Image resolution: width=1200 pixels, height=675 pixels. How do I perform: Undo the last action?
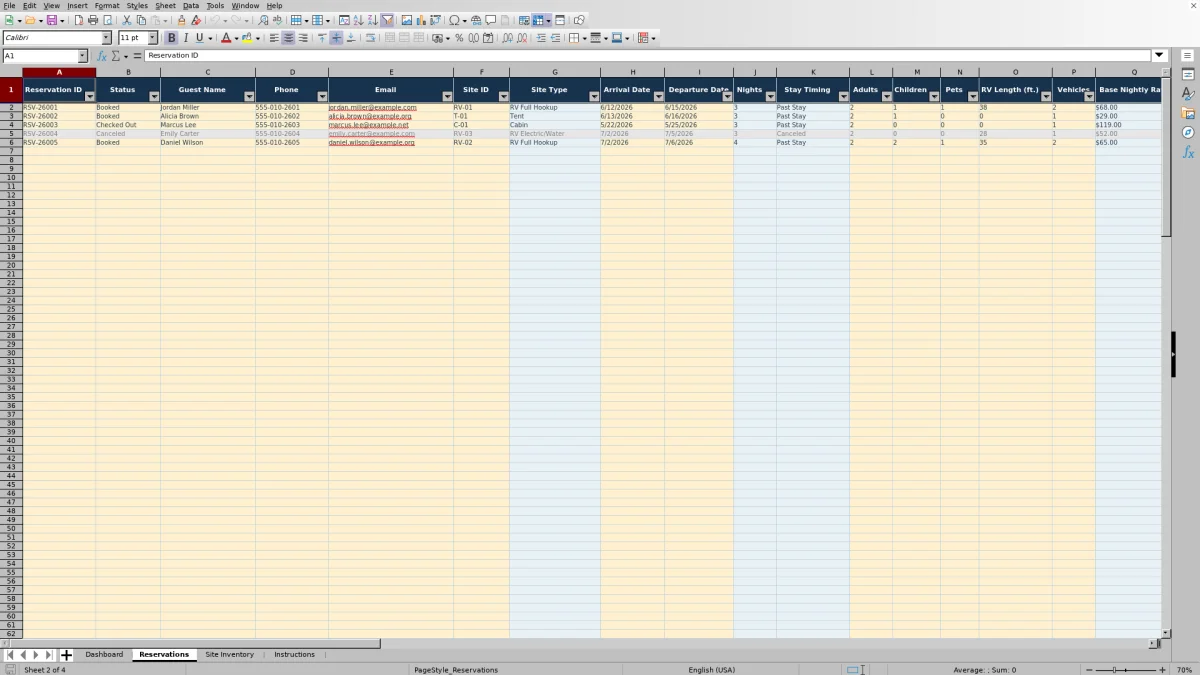click(214, 20)
